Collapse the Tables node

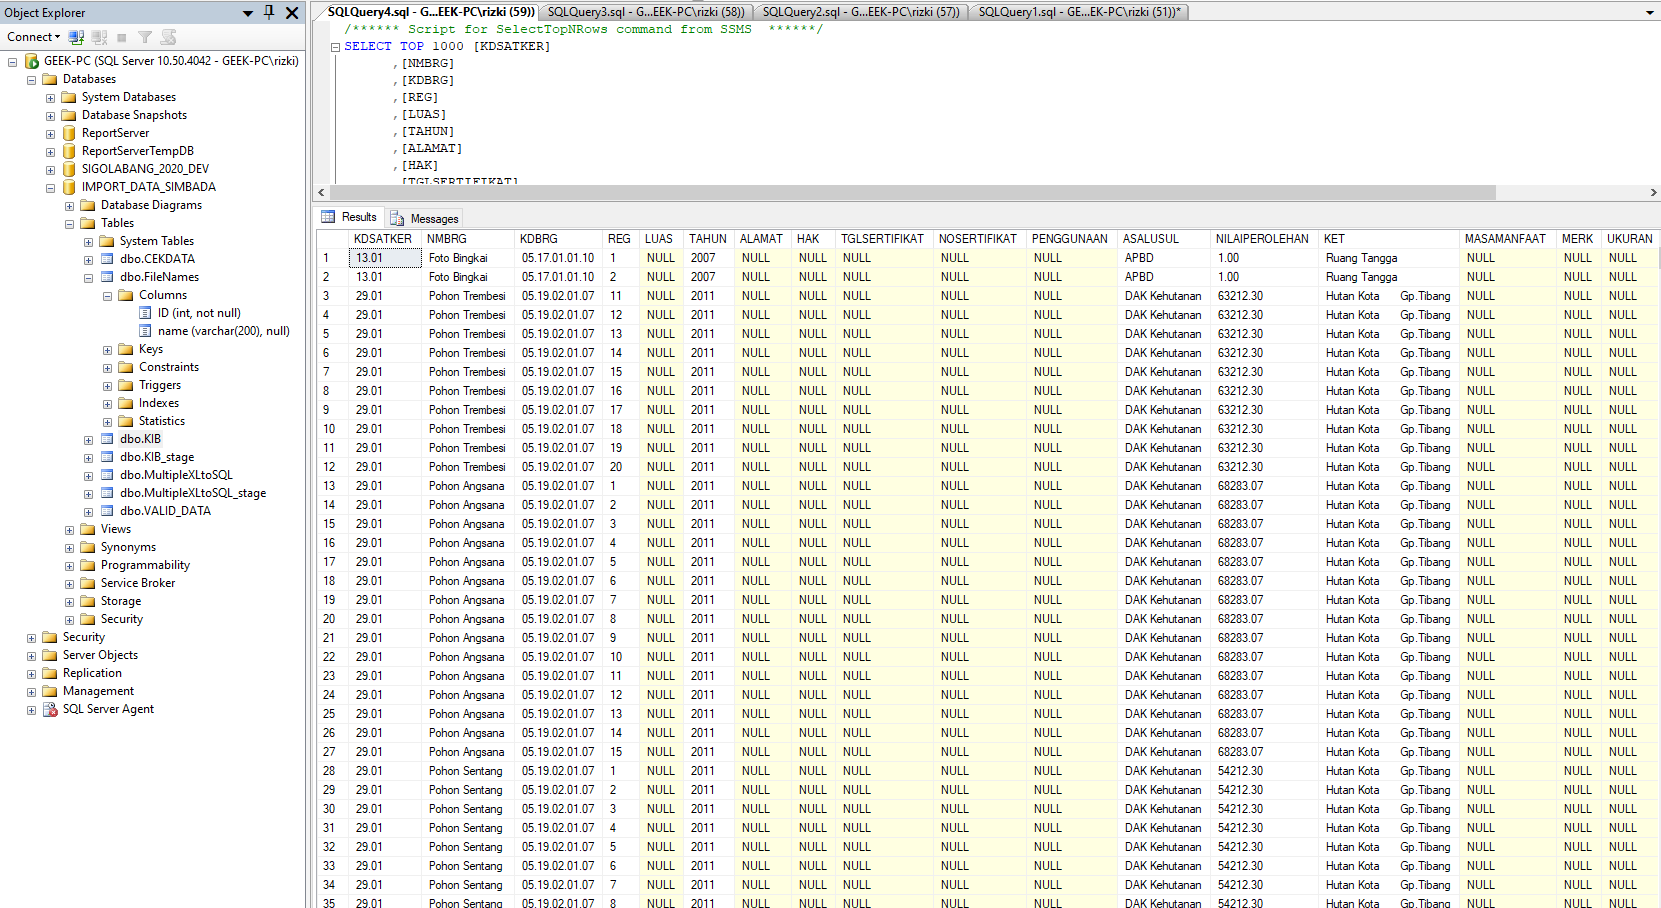69,224
